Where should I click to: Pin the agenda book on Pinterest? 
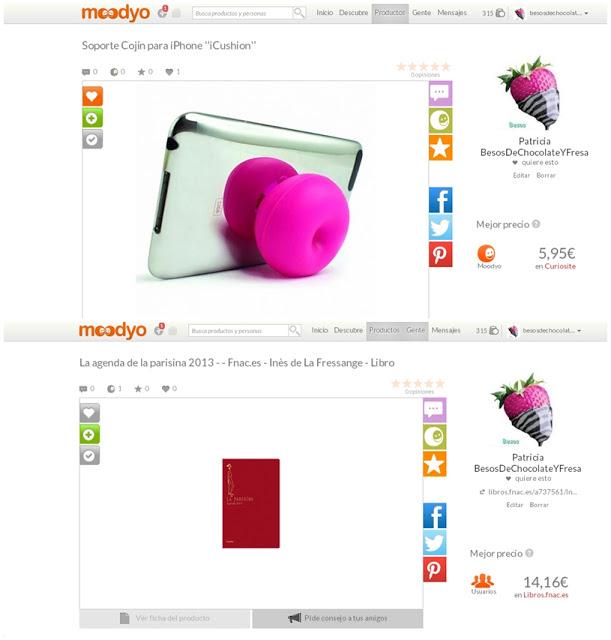(x=434, y=569)
